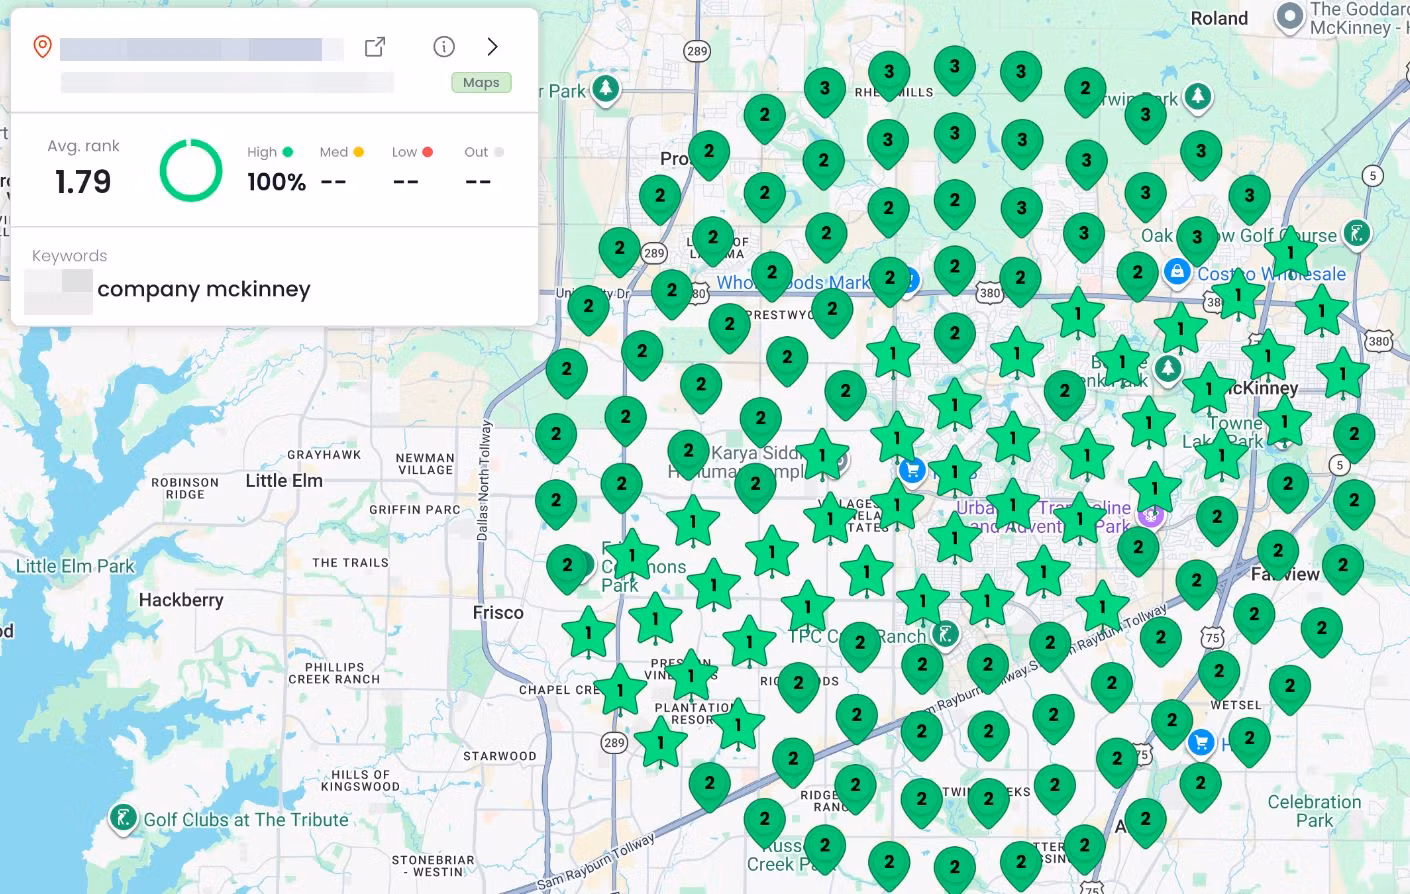
Task: Click the NEWMAN VILLAGE neighborhood label
Action: coord(425,464)
